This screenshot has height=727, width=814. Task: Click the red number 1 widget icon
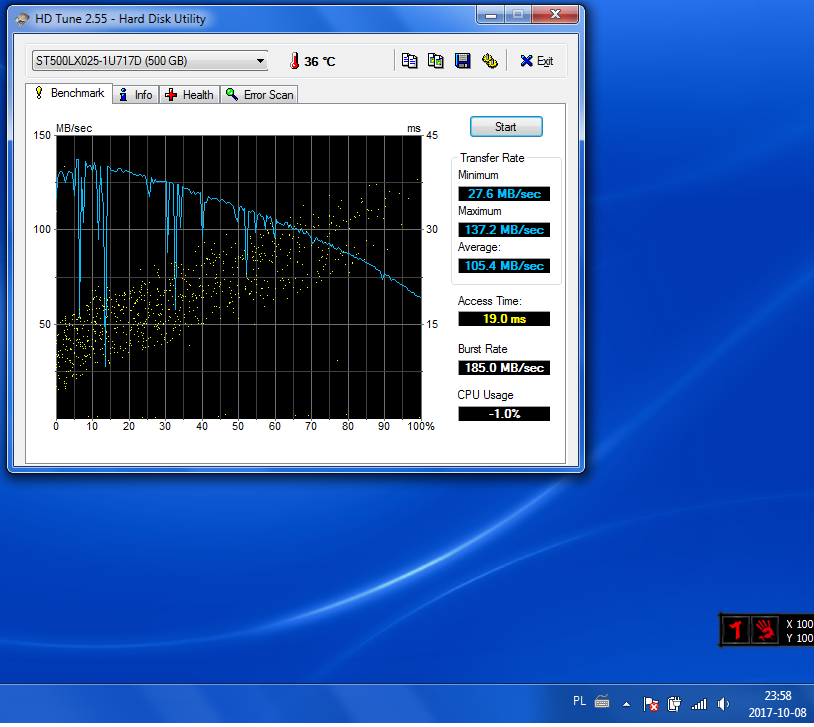(x=736, y=630)
